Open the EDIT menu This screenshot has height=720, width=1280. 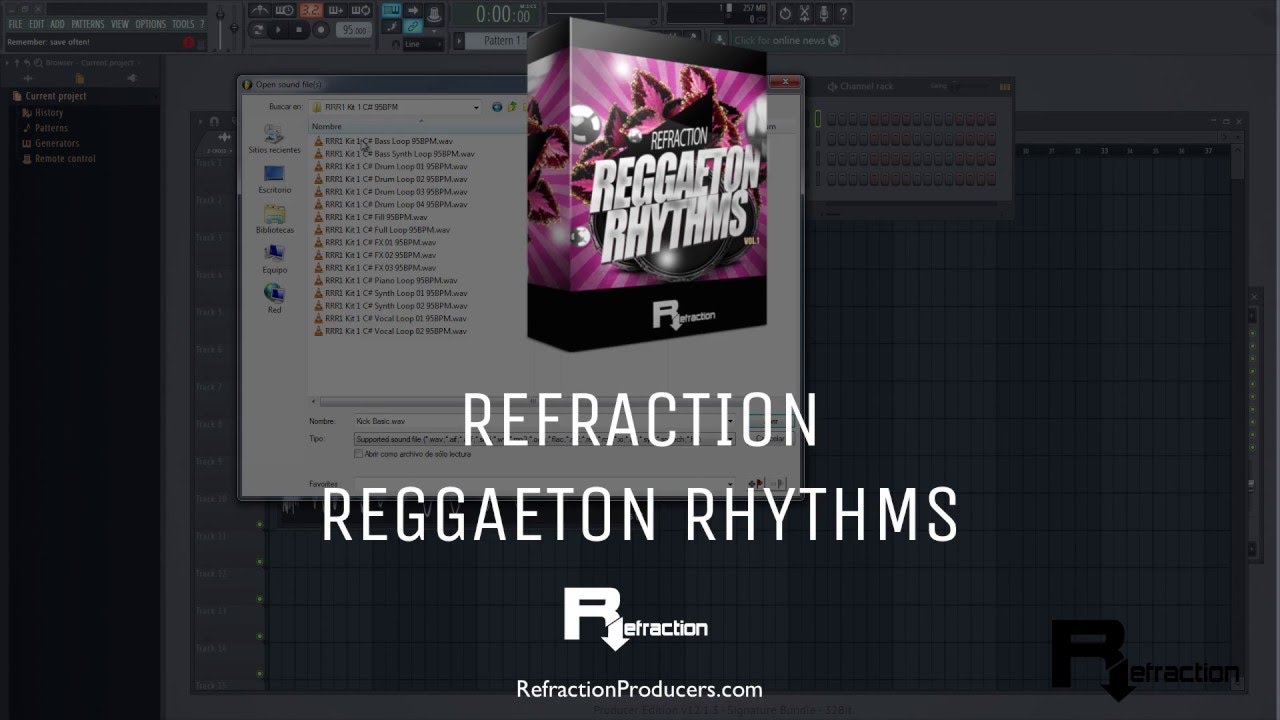click(x=36, y=24)
